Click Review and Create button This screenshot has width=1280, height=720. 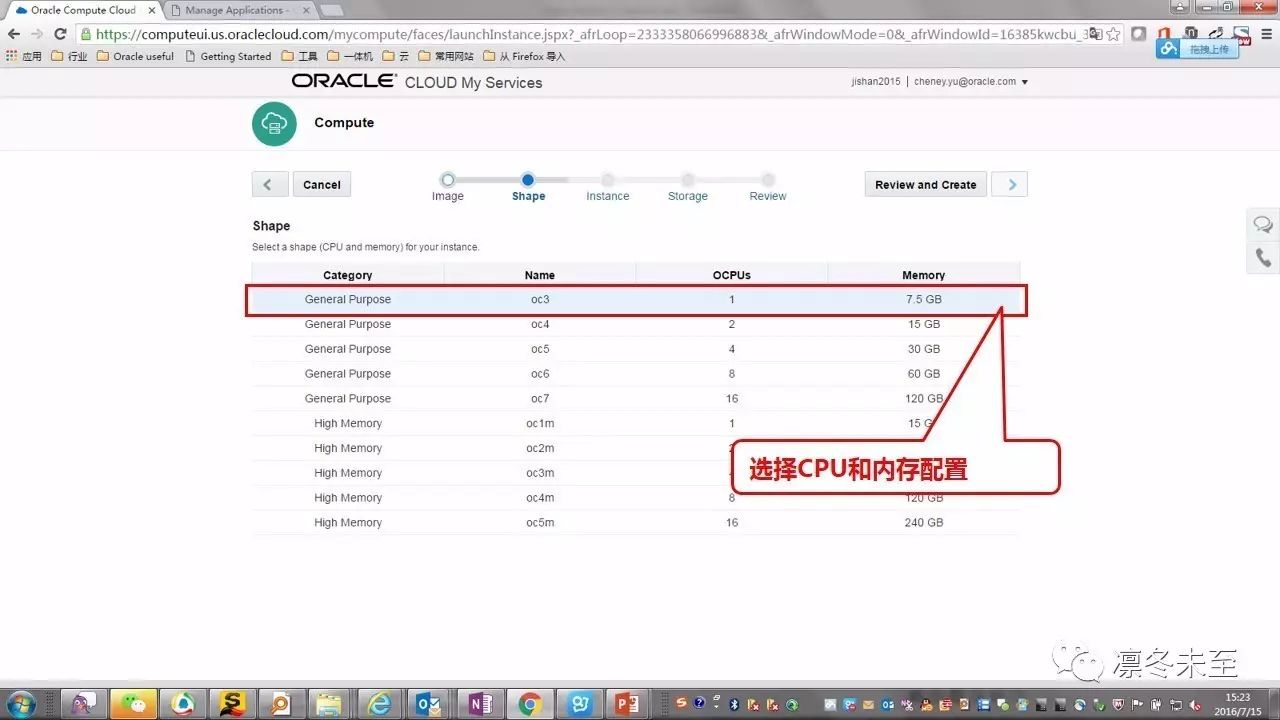click(x=926, y=185)
